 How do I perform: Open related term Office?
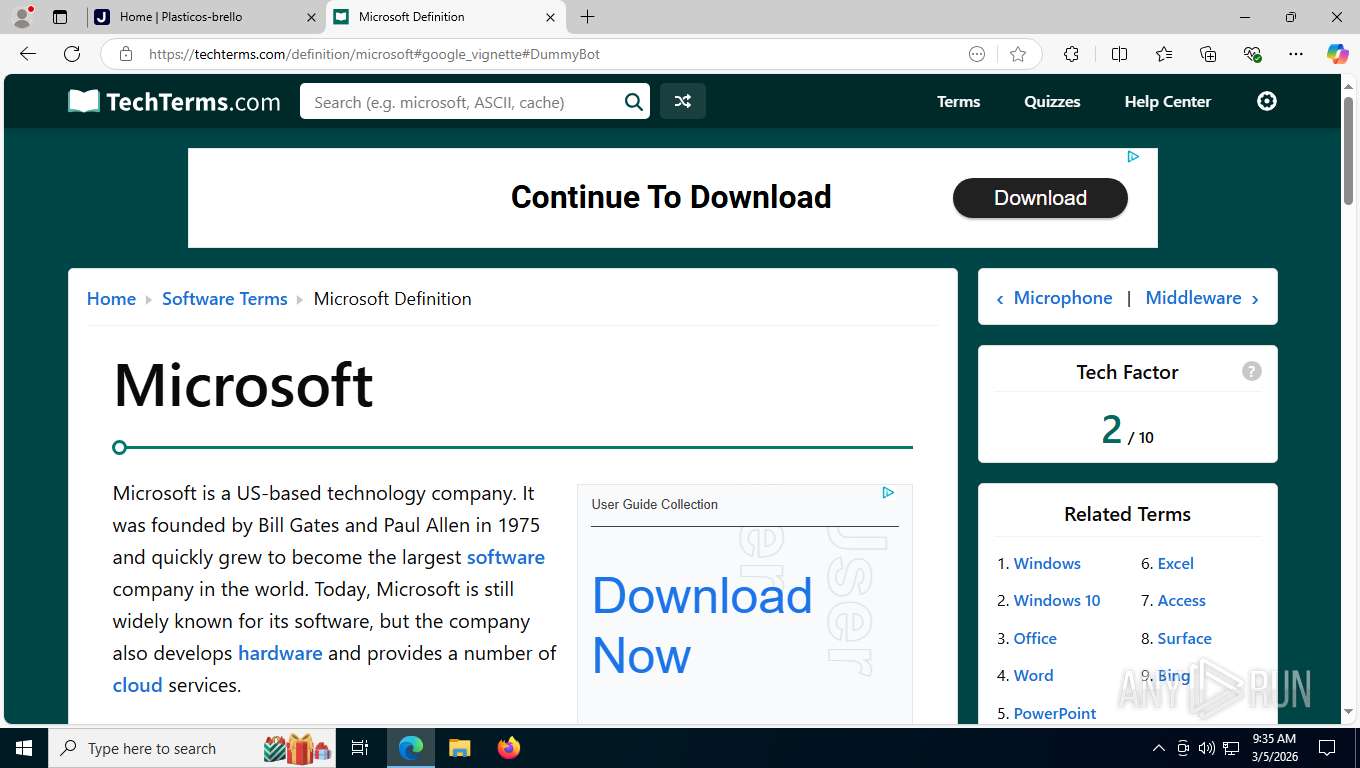(x=1035, y=638)
